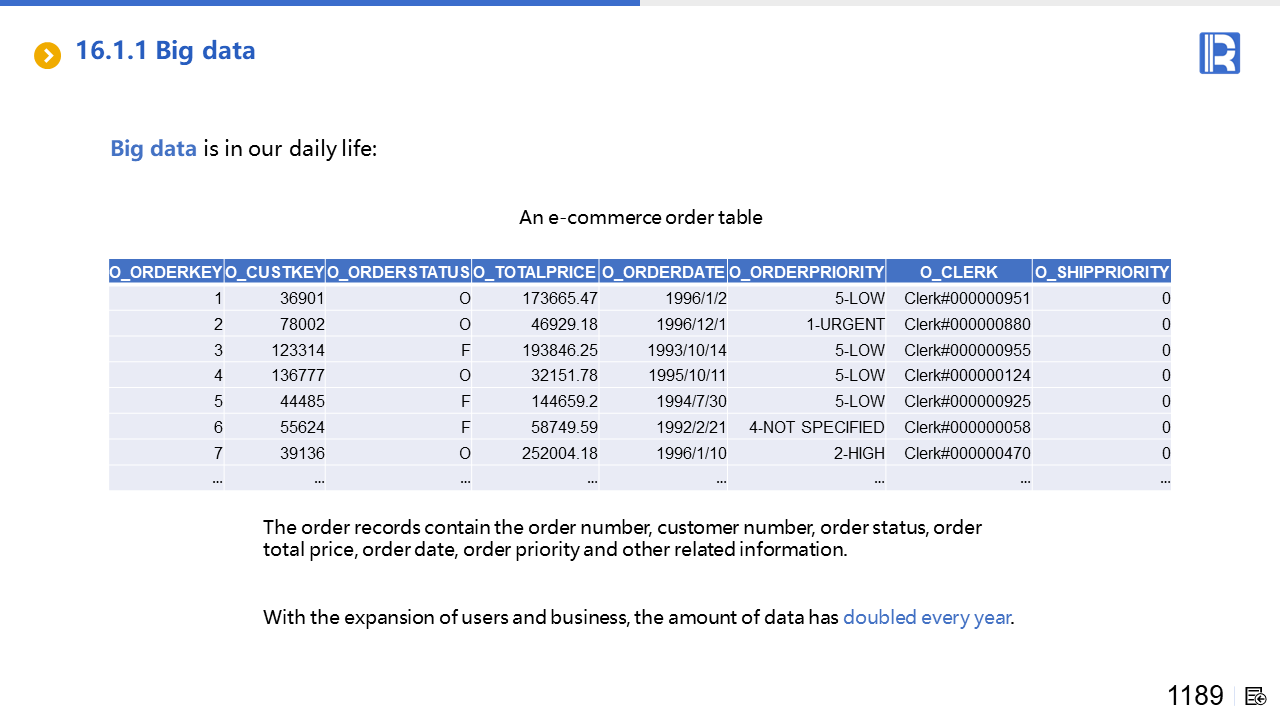Select the O_SHIPPRIORITY column header

coord(1101,272)
